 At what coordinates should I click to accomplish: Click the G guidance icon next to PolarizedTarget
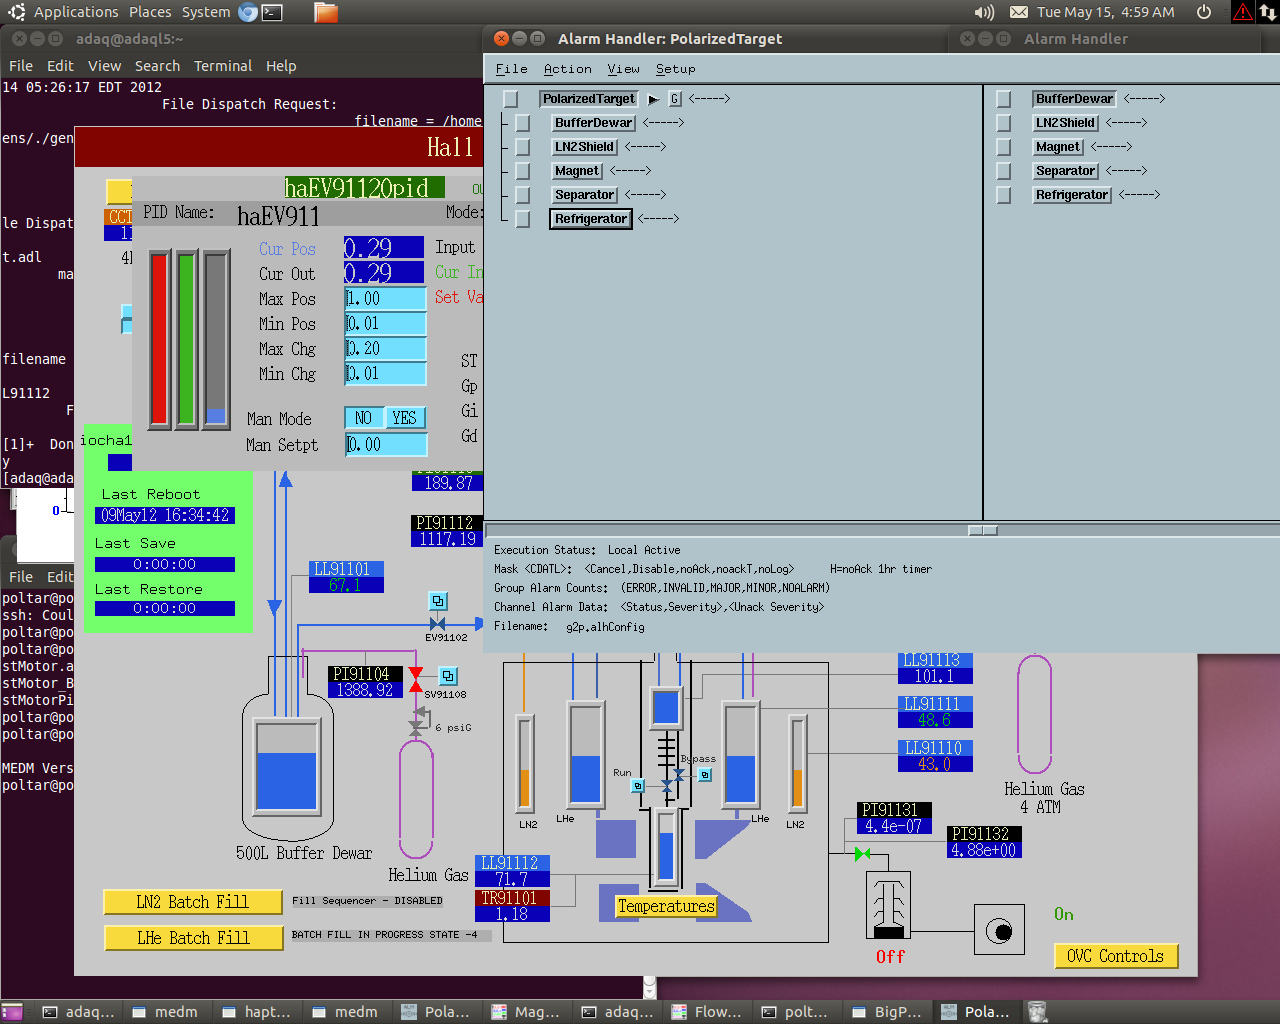(x=675, y=99)
